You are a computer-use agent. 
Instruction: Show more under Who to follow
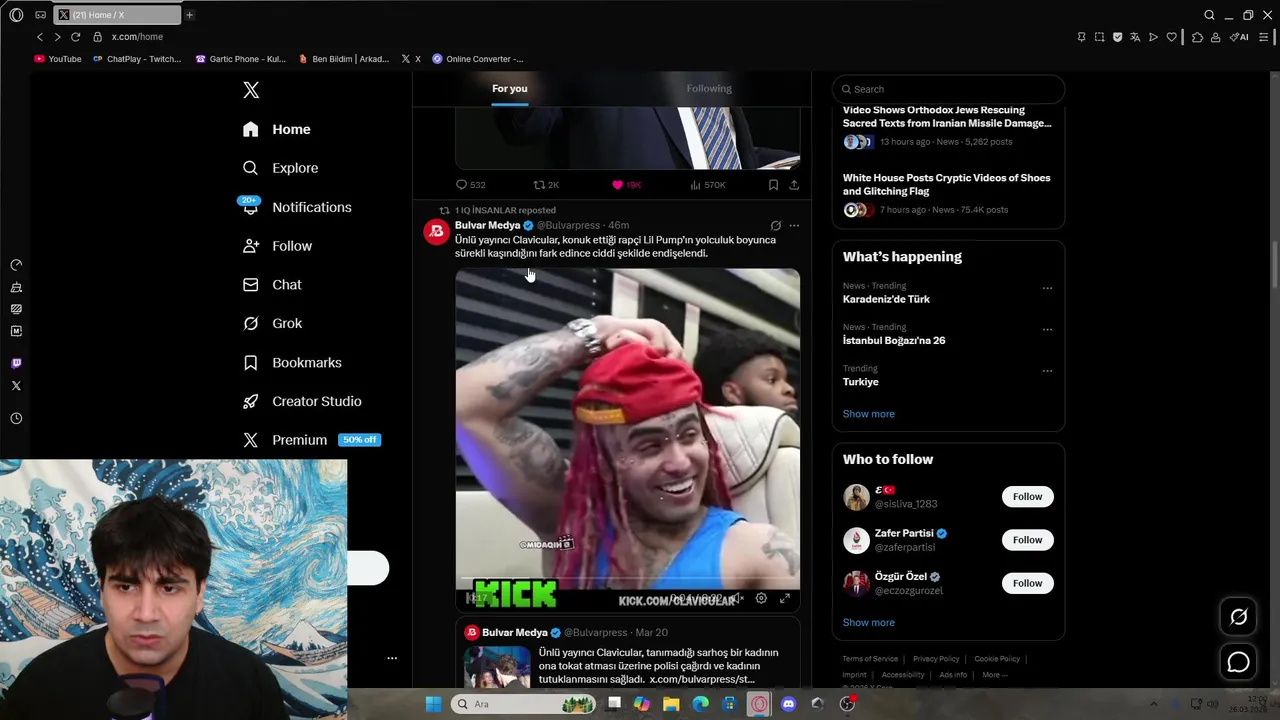tap(868, 623)
